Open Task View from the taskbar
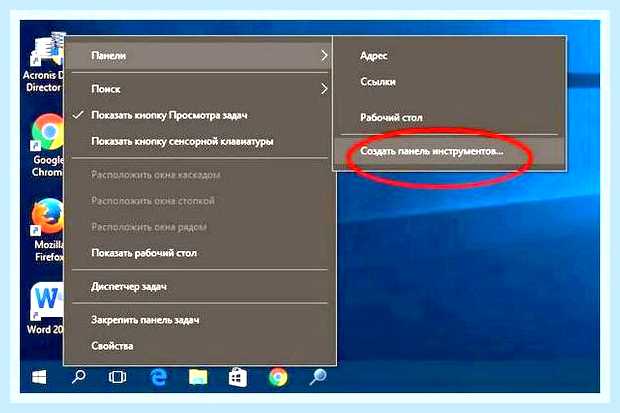620x413 pixels. (117, 377)
